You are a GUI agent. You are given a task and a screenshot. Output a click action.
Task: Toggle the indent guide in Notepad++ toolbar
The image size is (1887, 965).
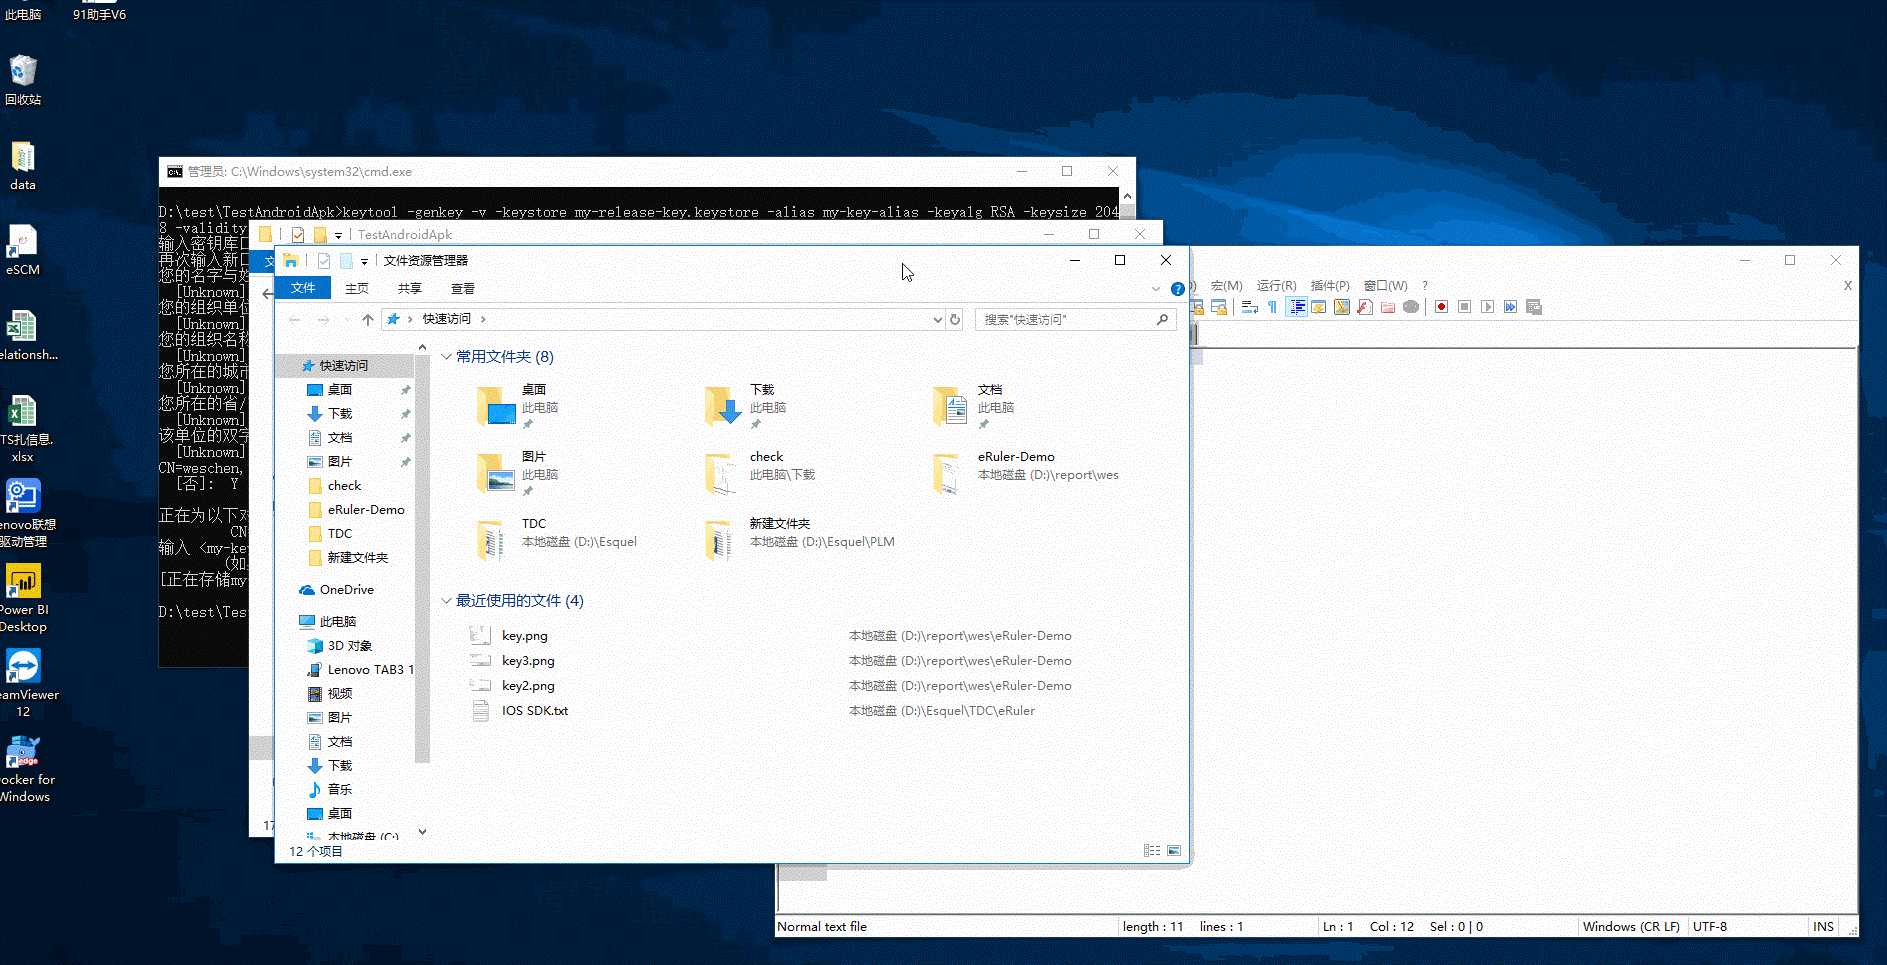coord(1297,307)
